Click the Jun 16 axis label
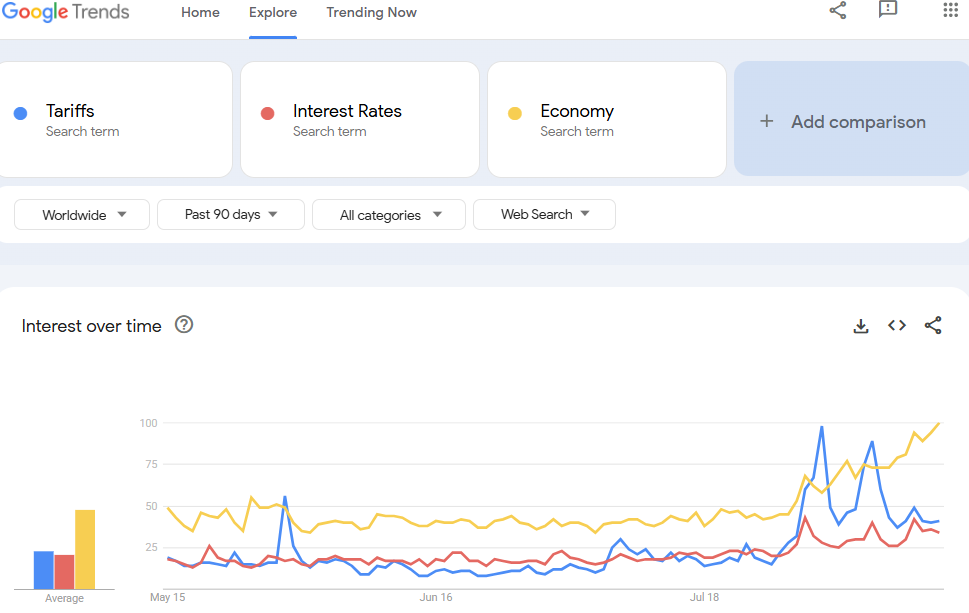 point(436,598)
